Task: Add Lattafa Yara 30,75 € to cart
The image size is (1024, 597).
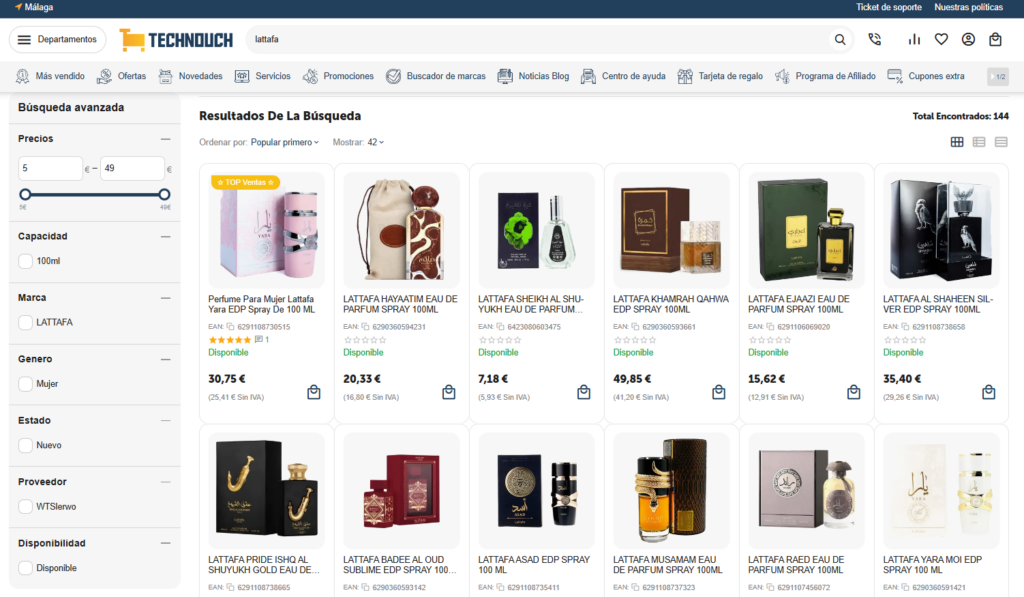Action: coord(314,392)
